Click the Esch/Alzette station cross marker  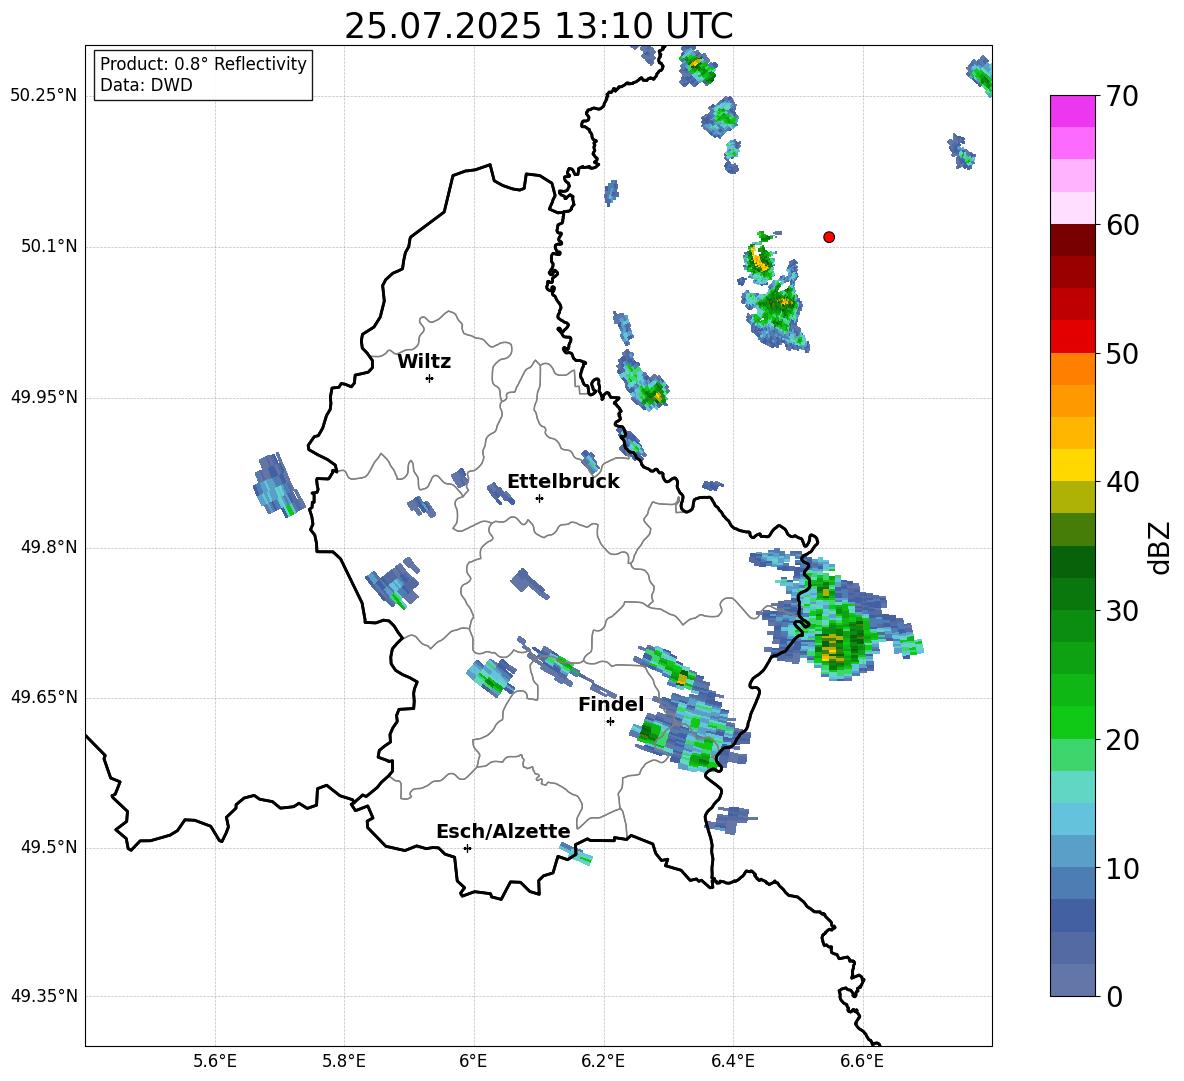click(x=467, y=848)
